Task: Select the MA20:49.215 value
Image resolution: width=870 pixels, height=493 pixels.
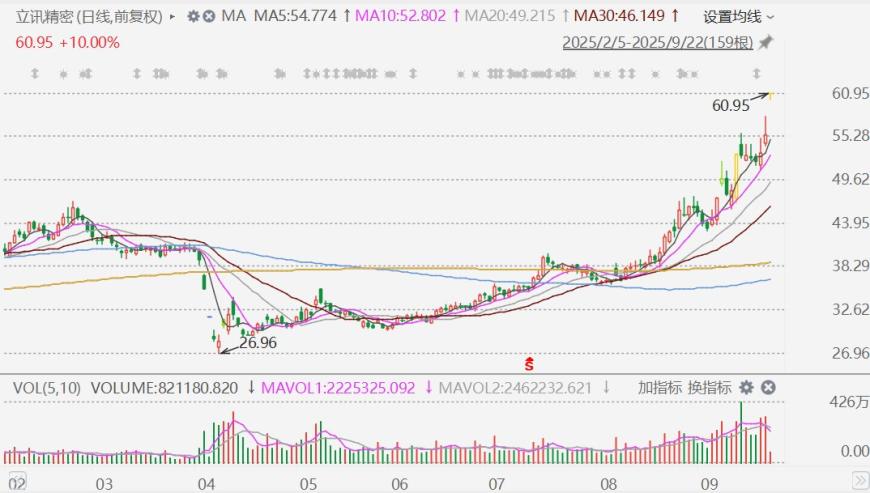Action: click(509, 16)
